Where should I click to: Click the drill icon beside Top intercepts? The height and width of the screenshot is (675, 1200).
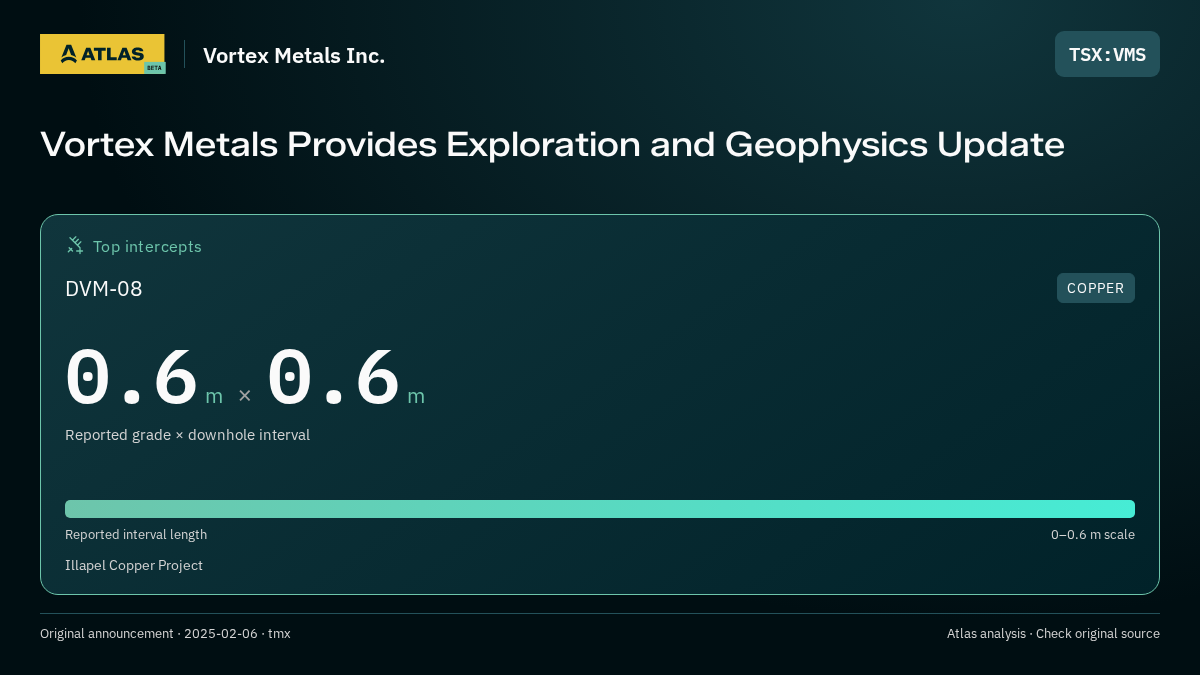coord(75,245)
